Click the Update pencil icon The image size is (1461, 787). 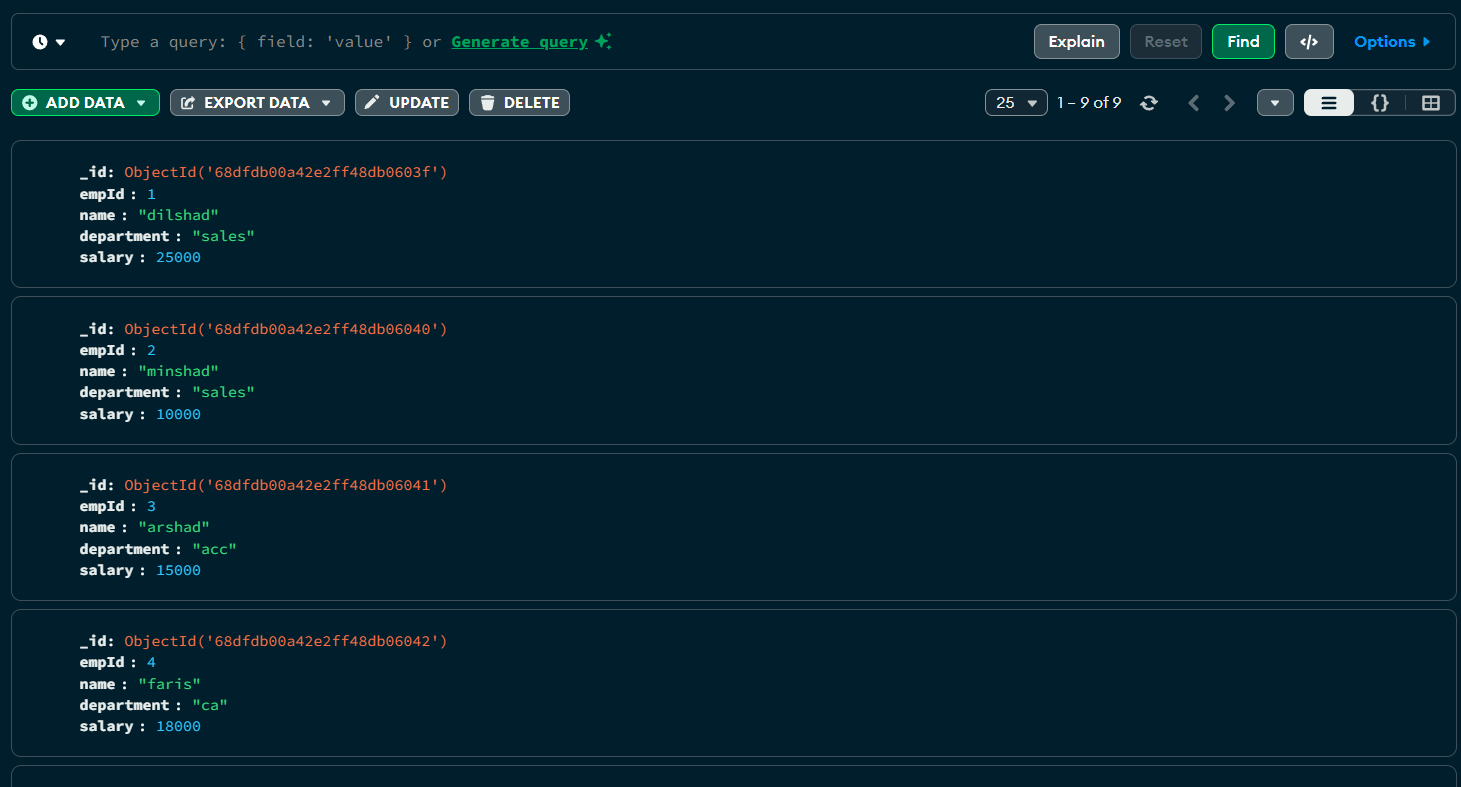coord(374,102)
